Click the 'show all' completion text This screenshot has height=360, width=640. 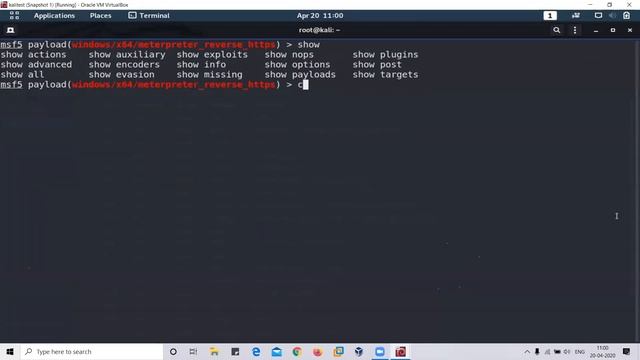click(x=22, y=75)
